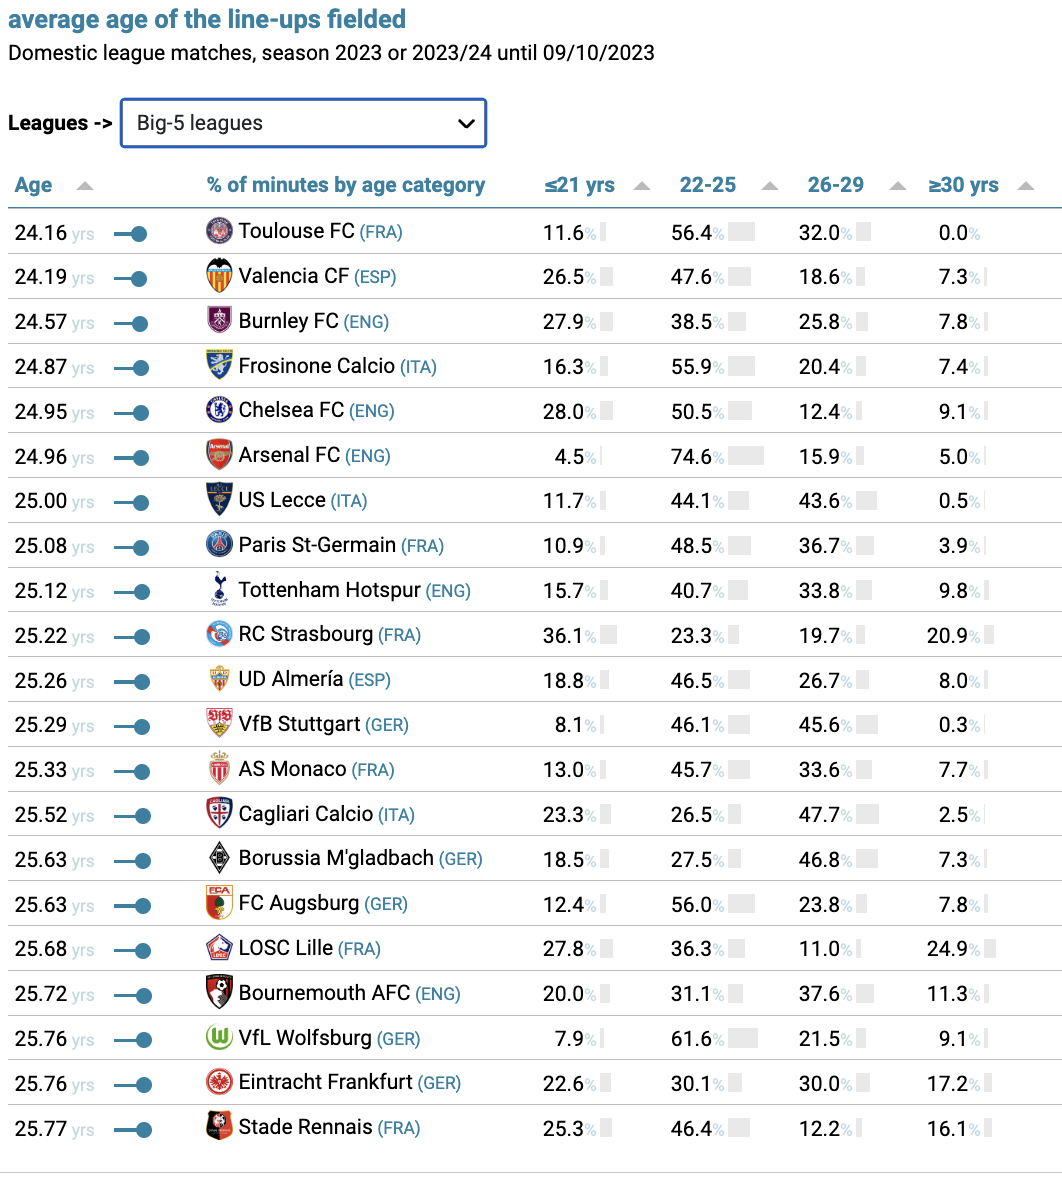Click the Valencia CF bat crest

pyautogui.click(x=219, y=275)
